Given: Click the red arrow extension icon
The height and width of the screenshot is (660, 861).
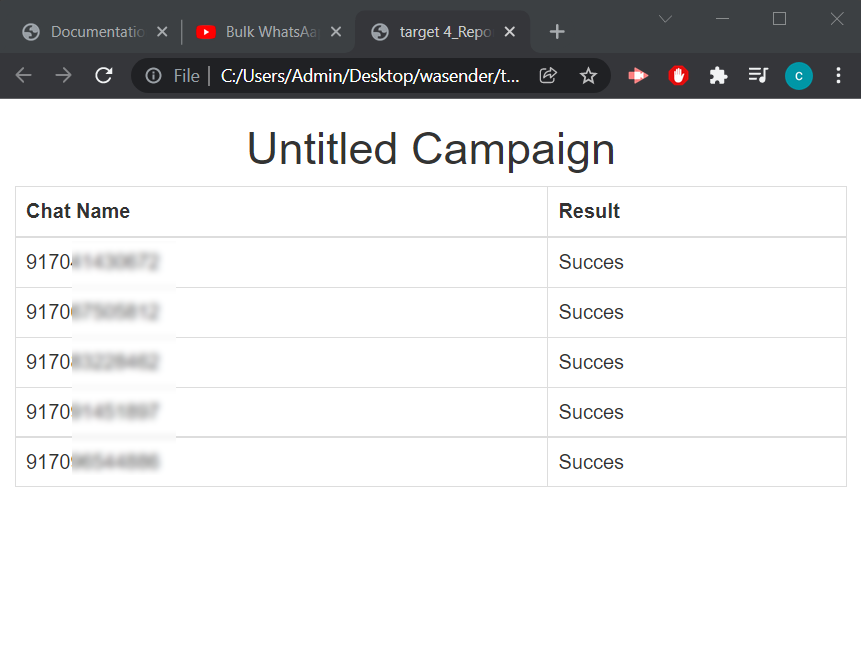Looking at the screenshot, I should 638,76.
